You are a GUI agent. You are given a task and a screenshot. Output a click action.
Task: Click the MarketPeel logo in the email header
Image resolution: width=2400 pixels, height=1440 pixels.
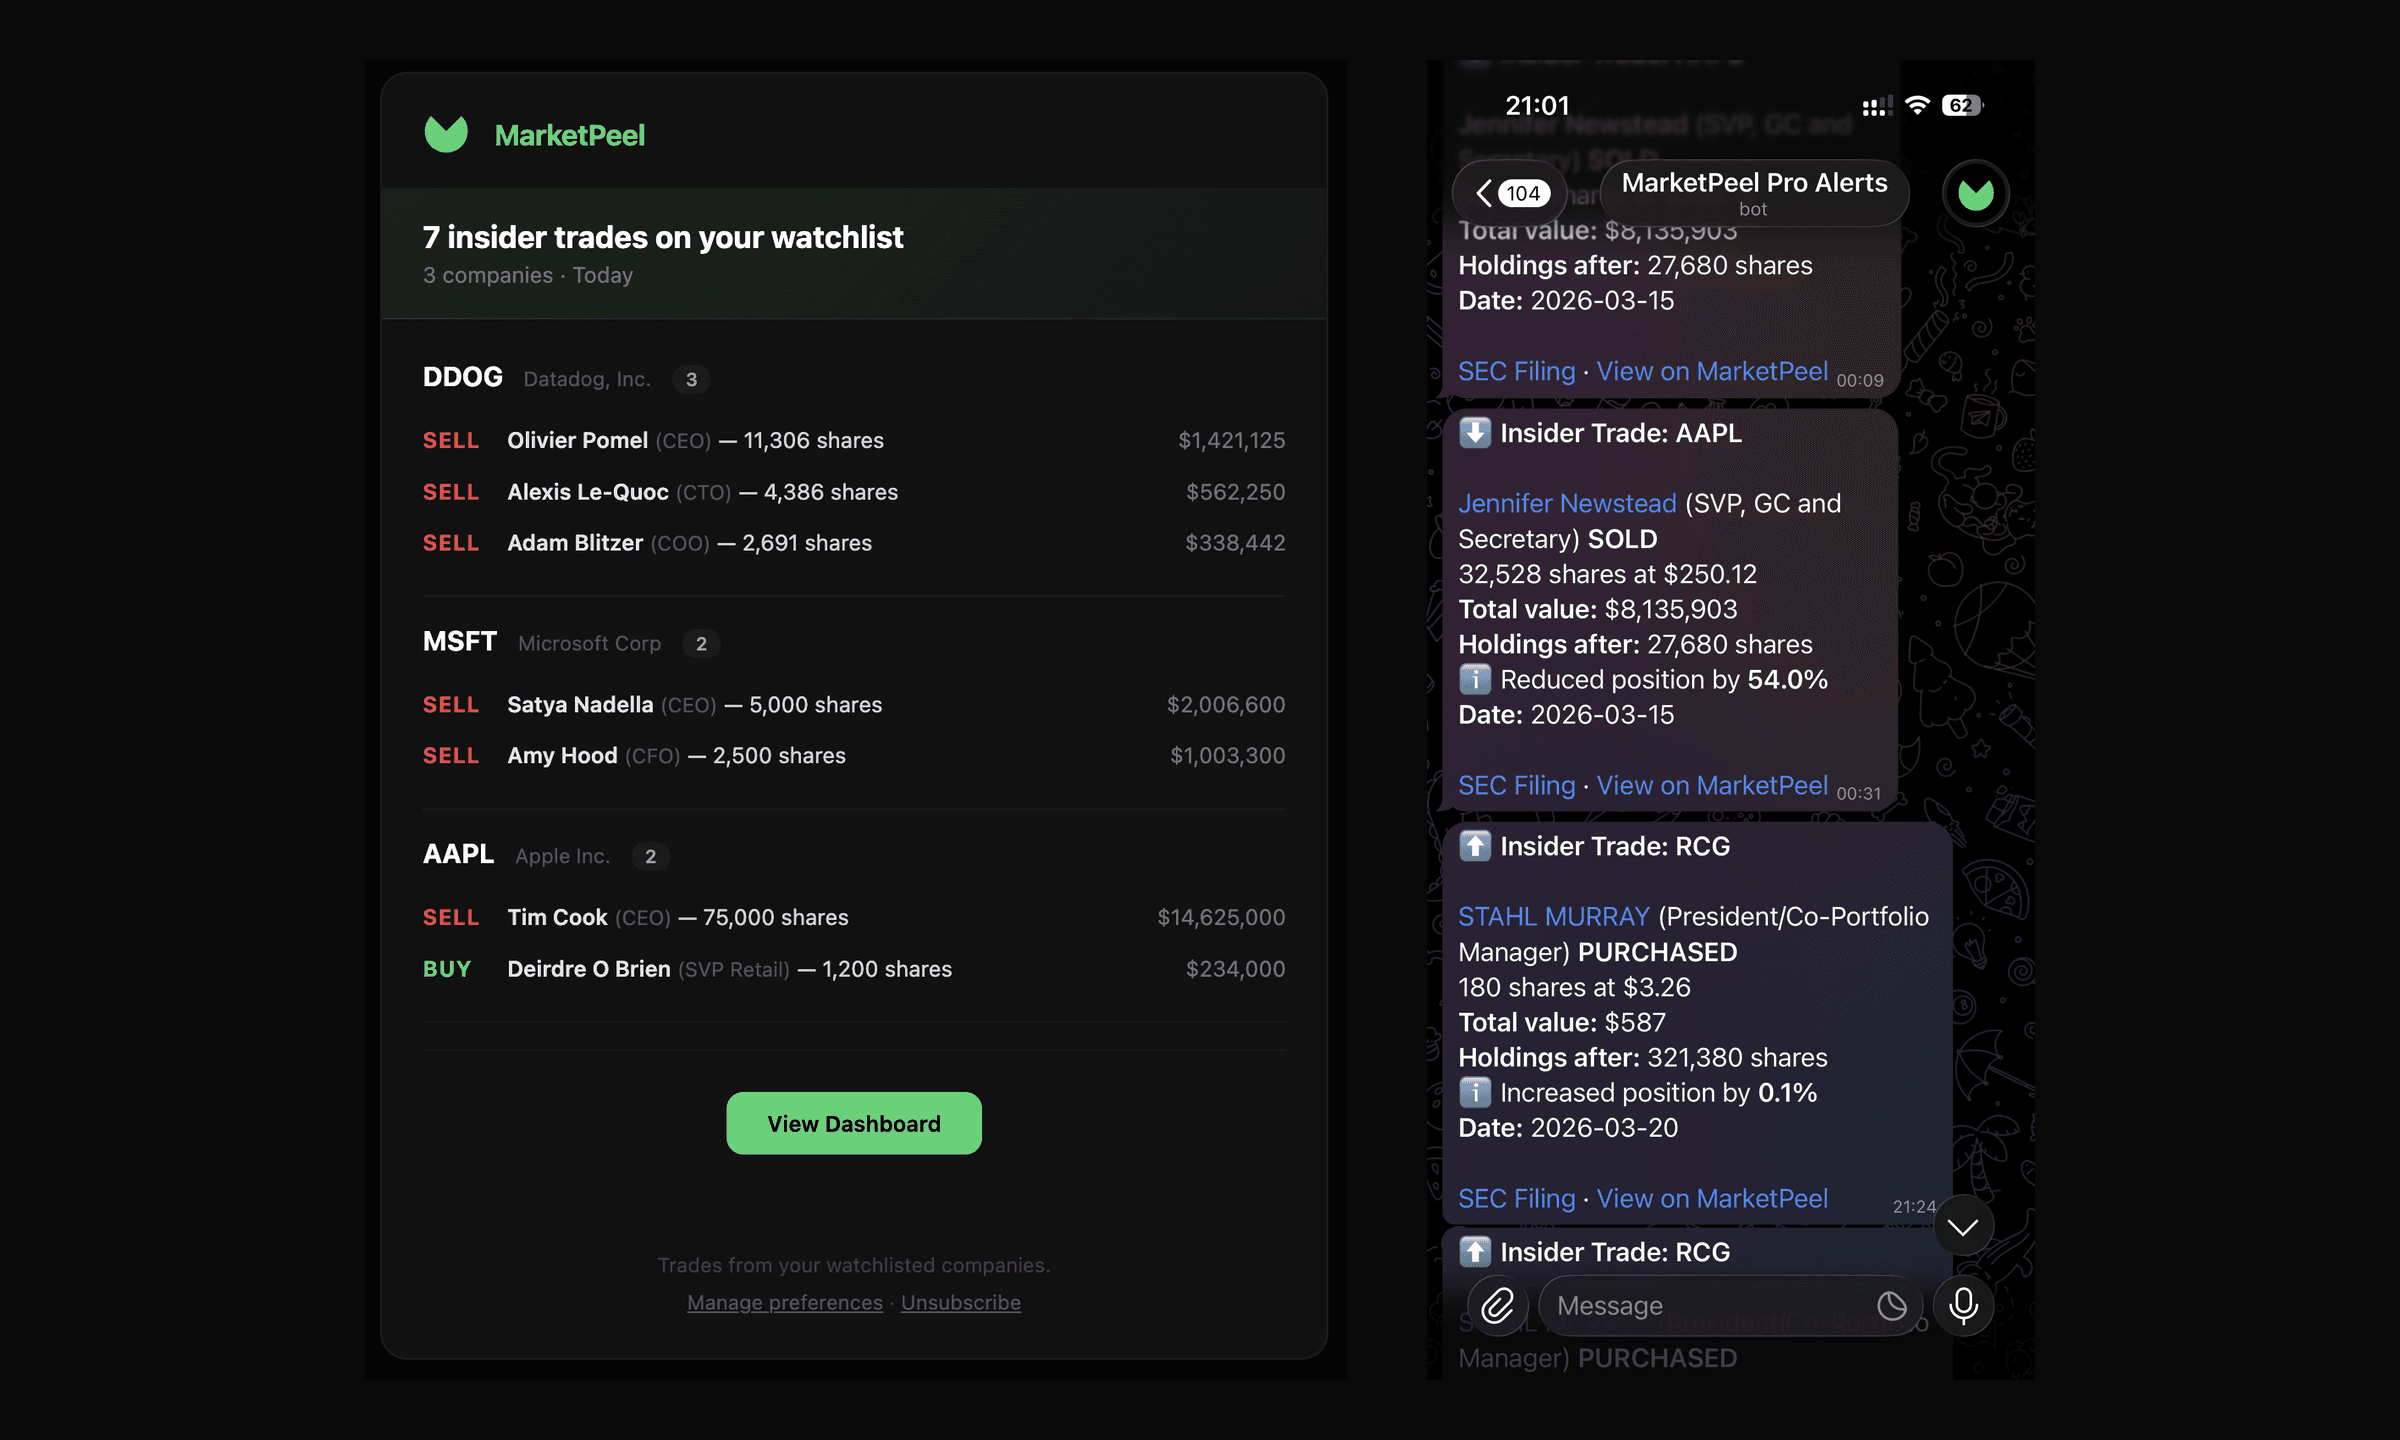click(x=447, y=133)
